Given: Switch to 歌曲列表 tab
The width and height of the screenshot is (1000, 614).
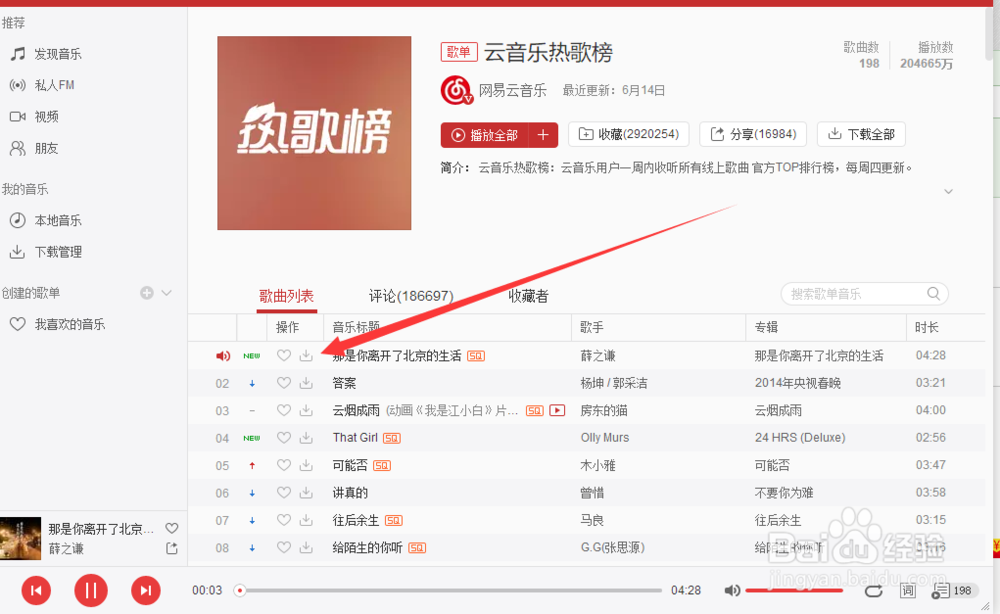Looking at the screenshot, I should pyautogui.click(x=286, y=296).
